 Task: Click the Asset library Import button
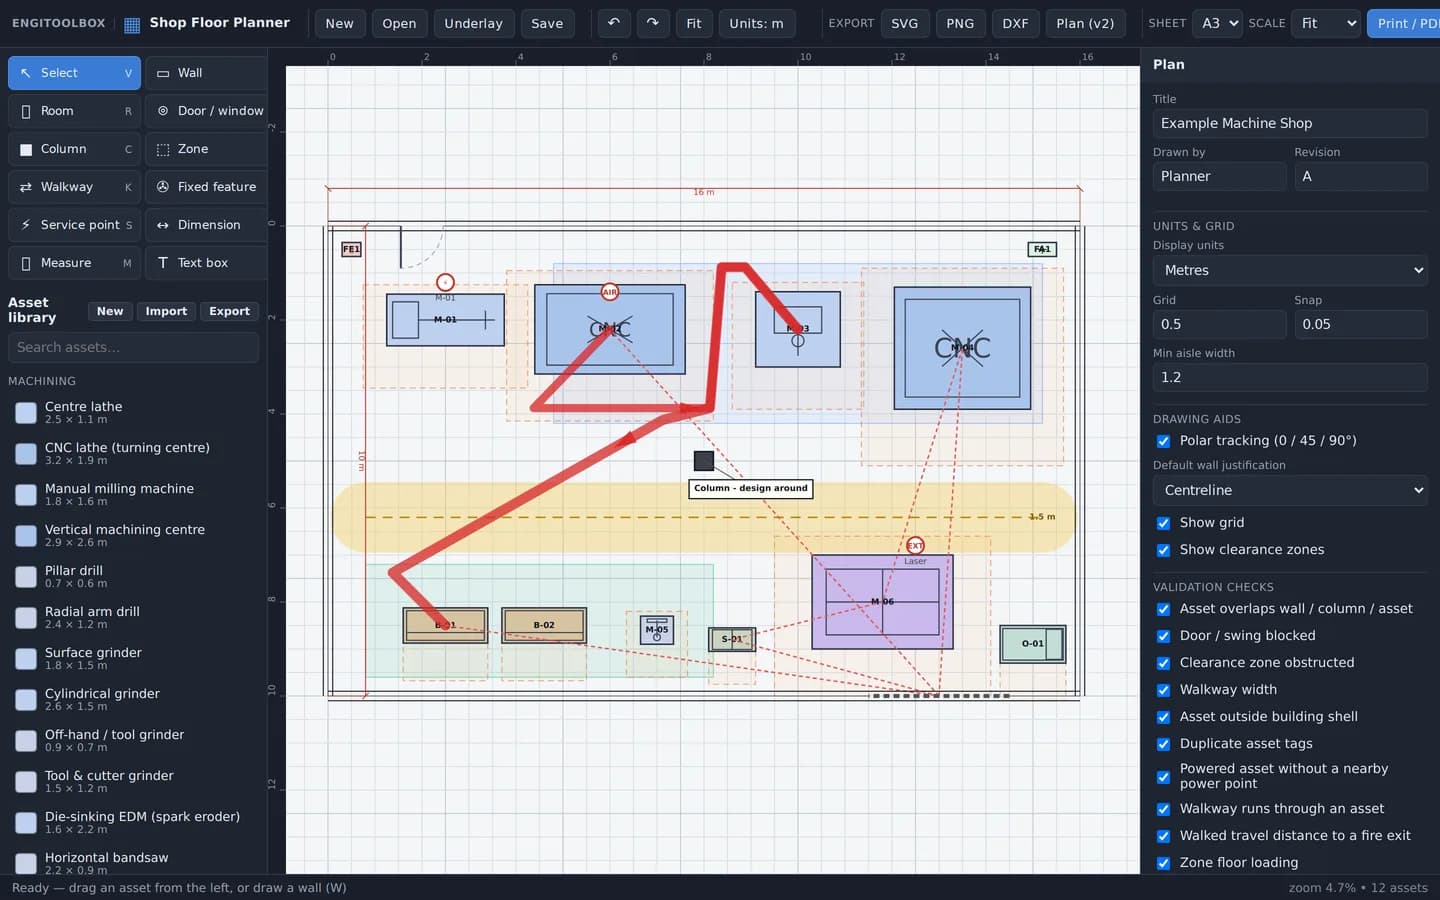166,311
